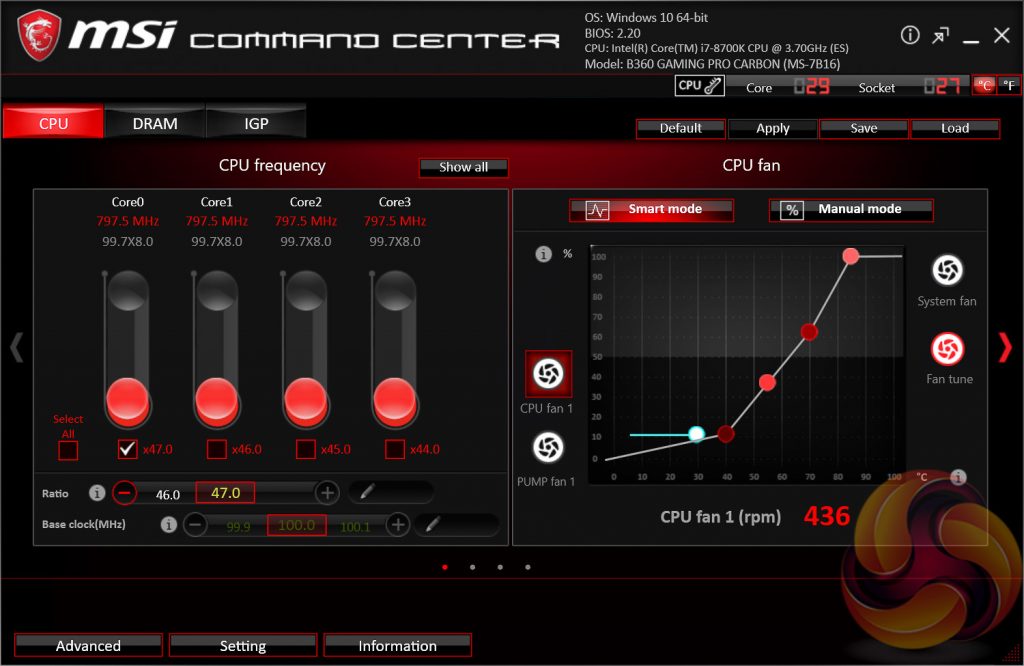
Task: Open the CPU tab
Action: [53, 123]
